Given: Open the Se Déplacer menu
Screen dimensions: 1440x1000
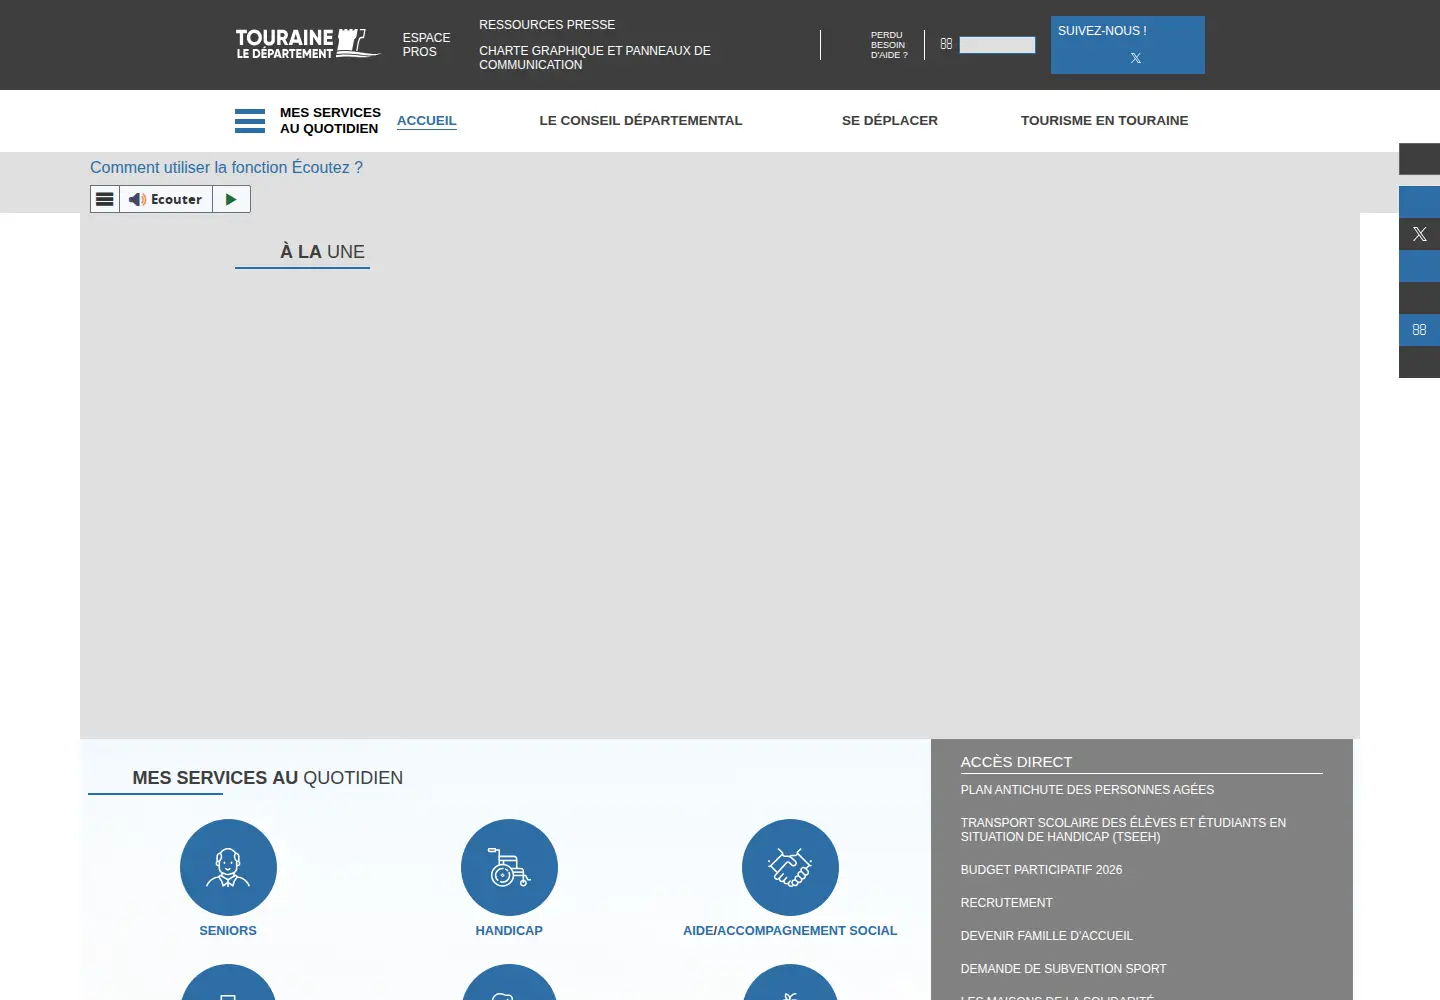Looking at the screenshot, I should coord(890,121).
